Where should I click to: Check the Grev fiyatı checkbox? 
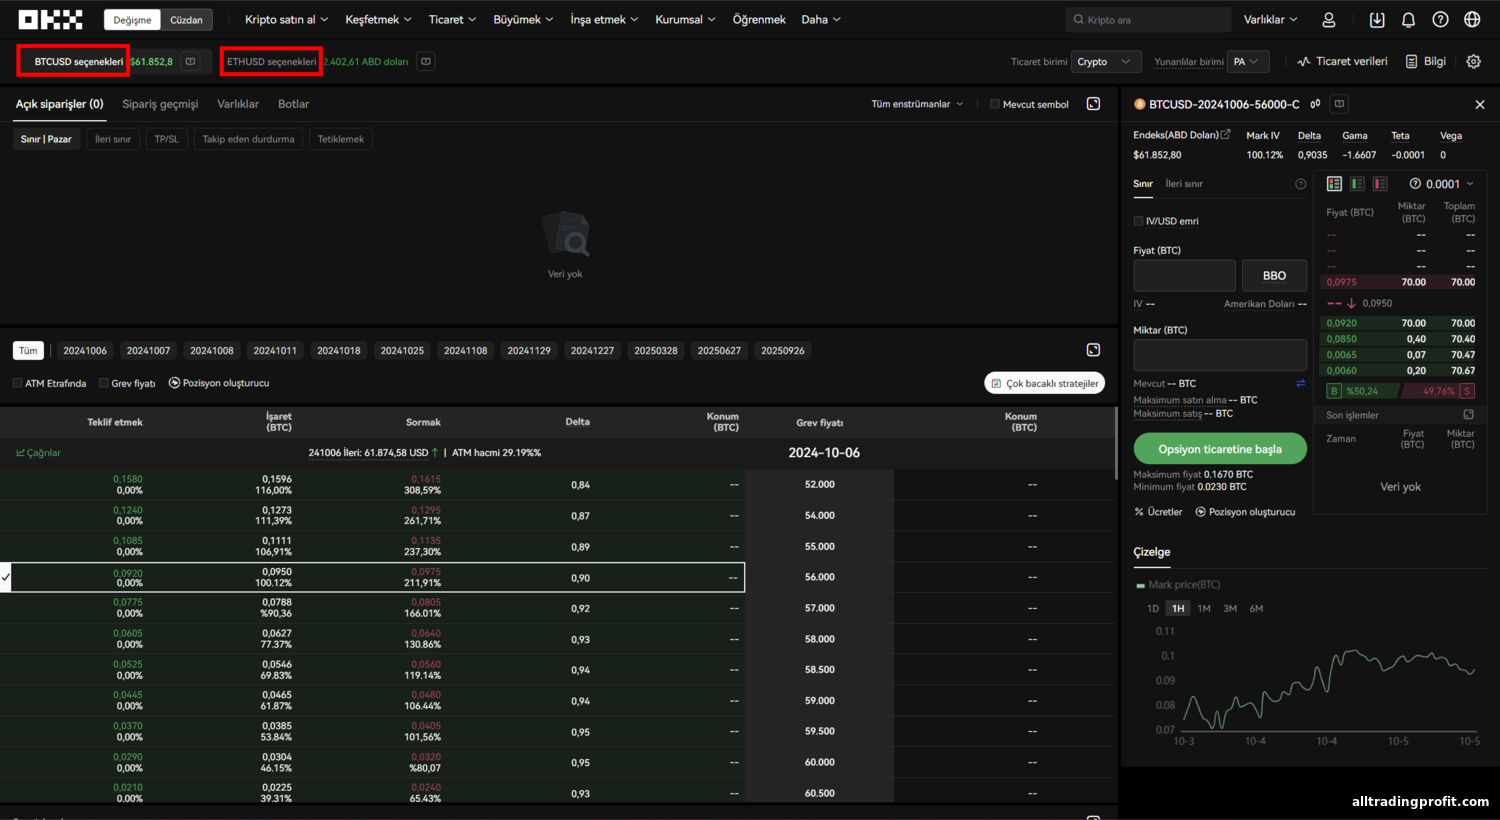pyautogui.click(x=104, y=383)
